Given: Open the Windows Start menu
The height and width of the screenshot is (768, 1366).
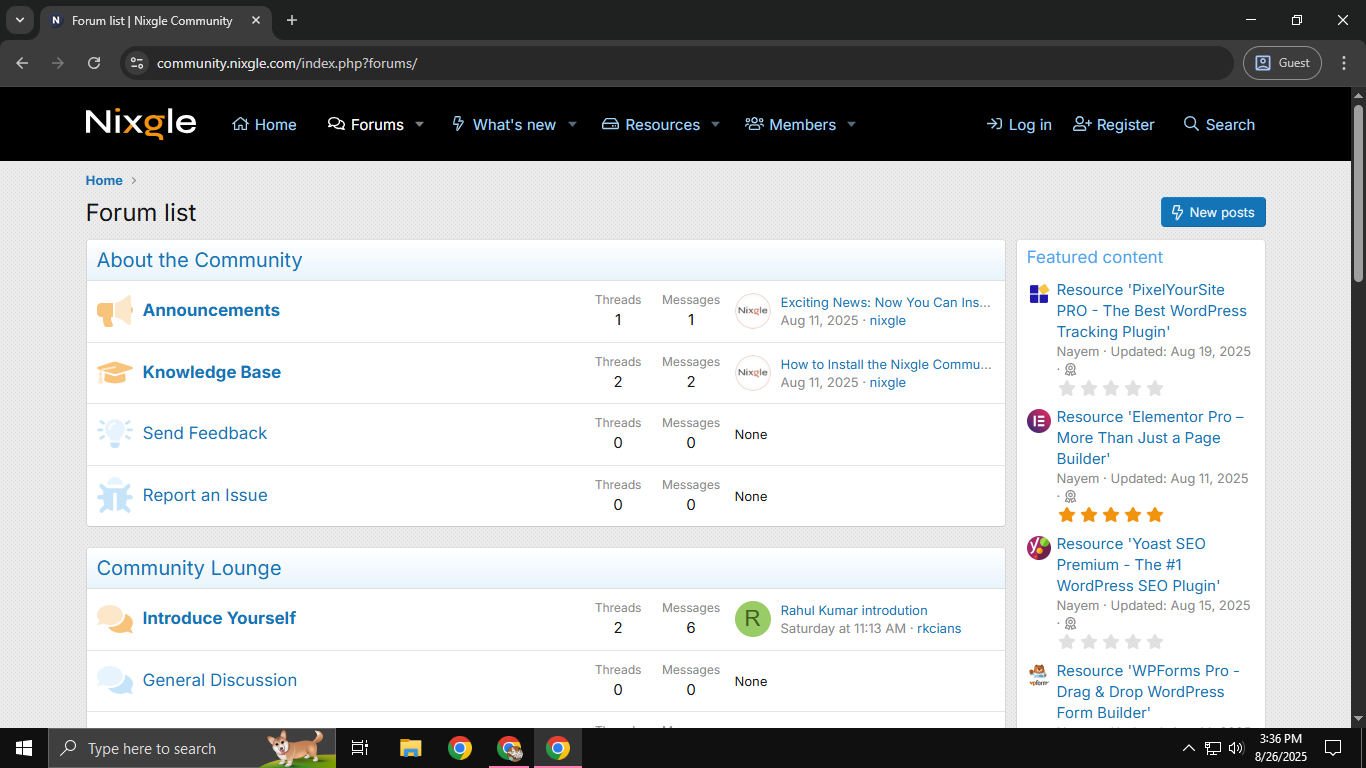Looking at the screenshot, I should 23,748.
